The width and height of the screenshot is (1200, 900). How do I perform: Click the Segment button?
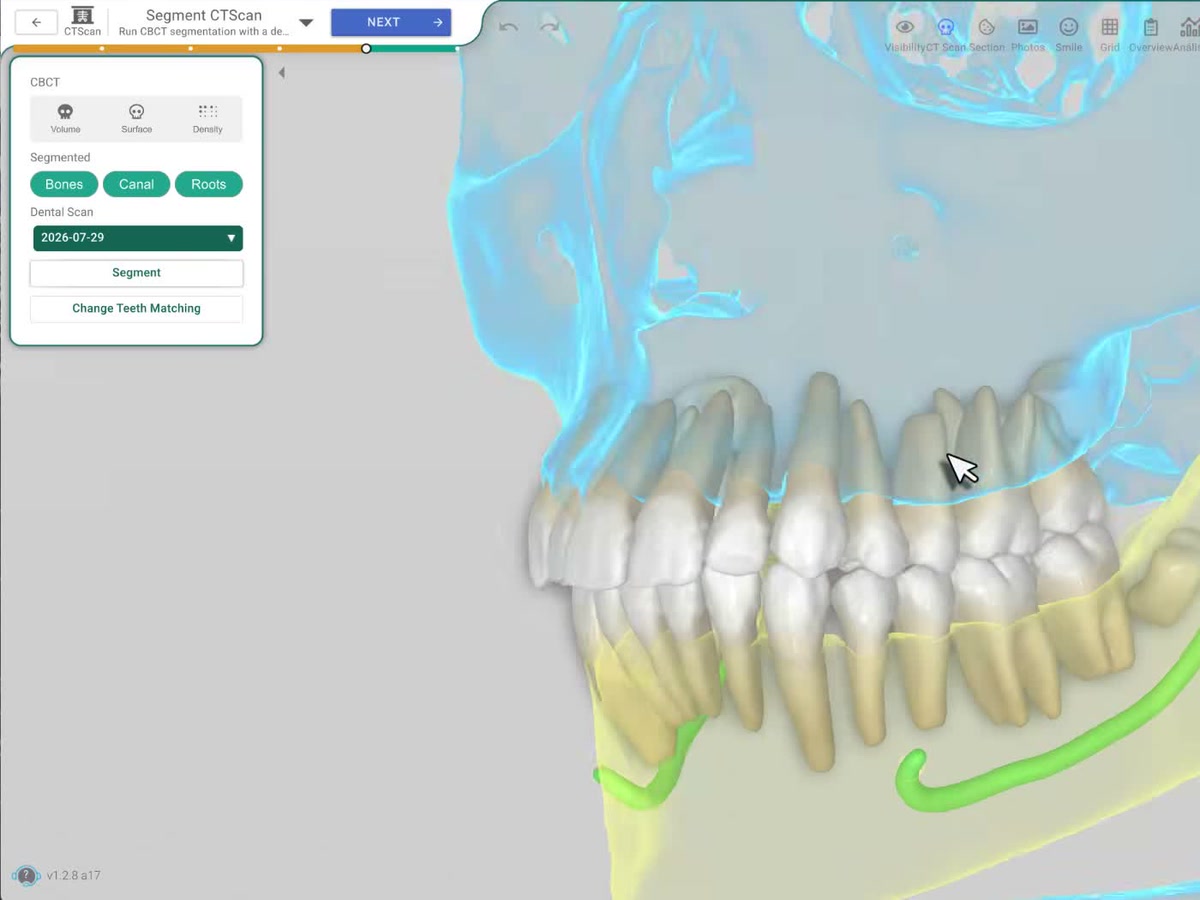[x=136, y=273]
